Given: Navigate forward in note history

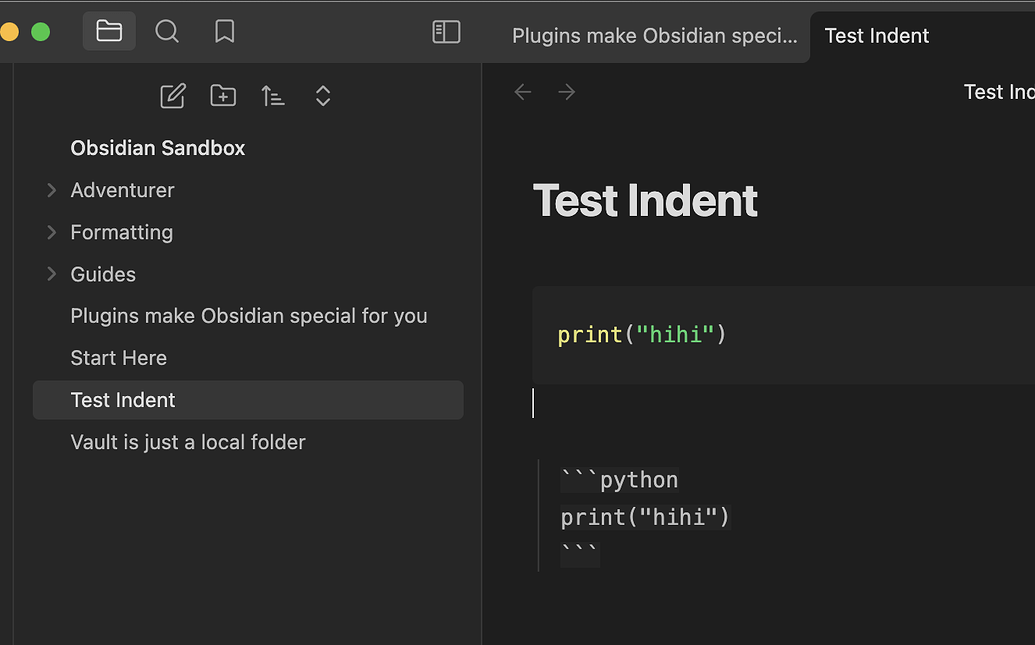Looking at the screenshot, I should pos(566,91).
